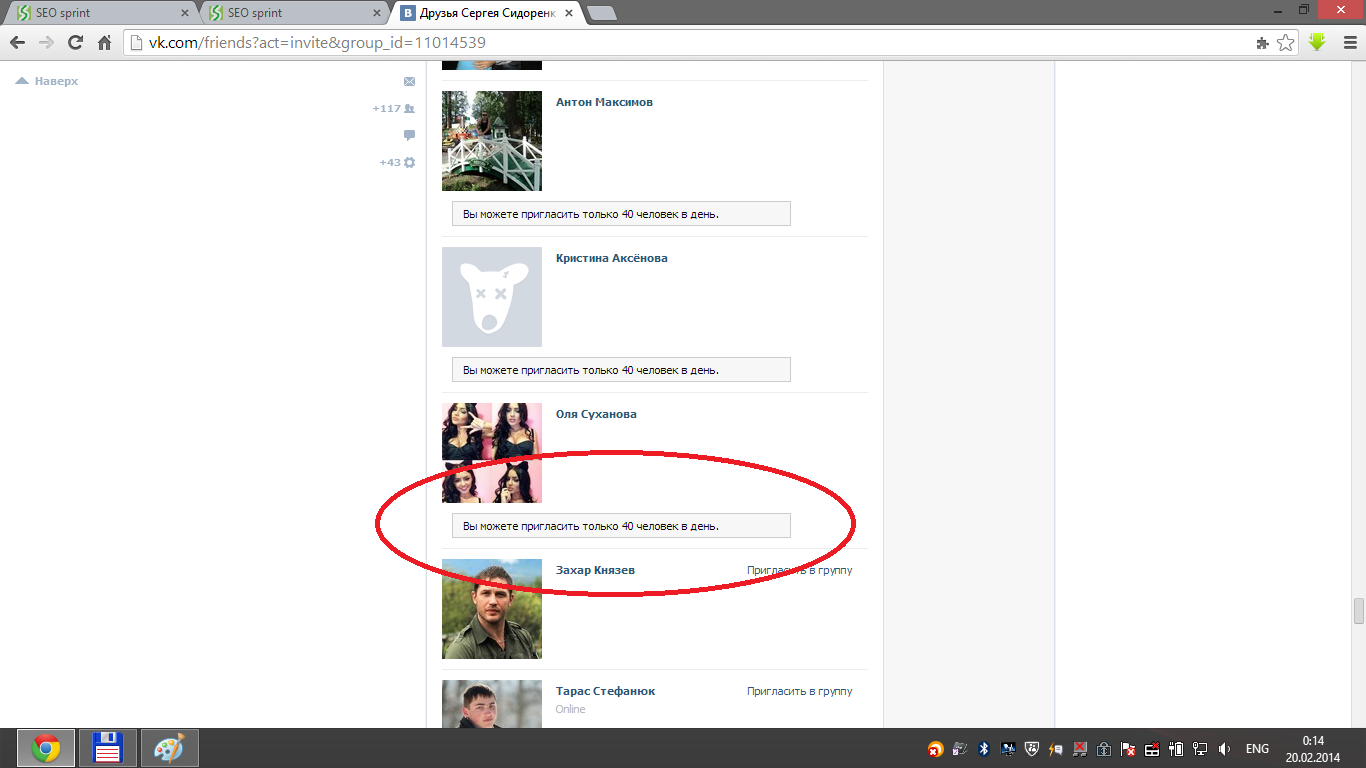Click the 40-per-day limit message under Оля Суханова

click(621, 526)
